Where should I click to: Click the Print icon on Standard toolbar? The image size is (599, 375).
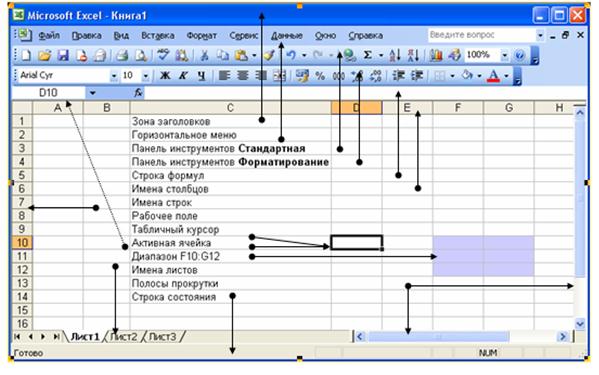pyautogui.click(x=122, y=56)
